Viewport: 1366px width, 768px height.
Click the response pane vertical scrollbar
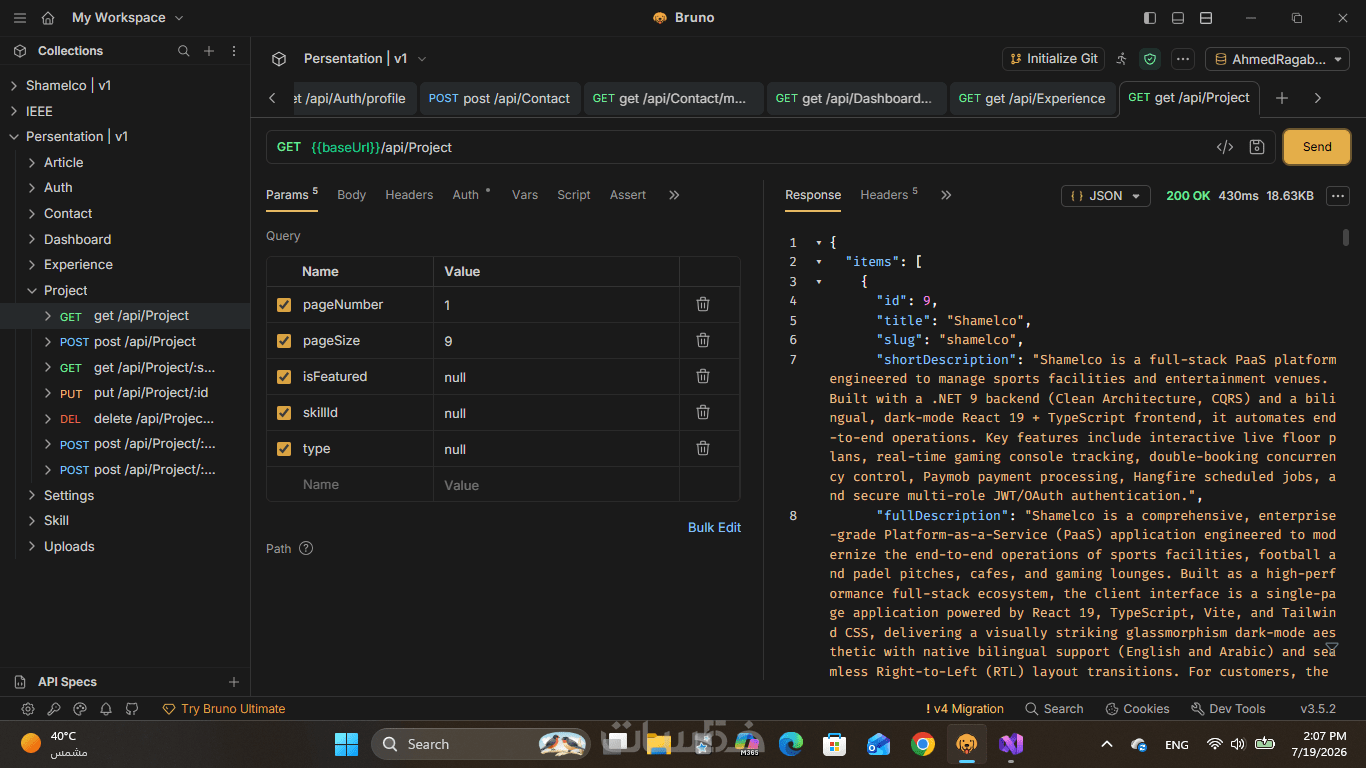1346,237
